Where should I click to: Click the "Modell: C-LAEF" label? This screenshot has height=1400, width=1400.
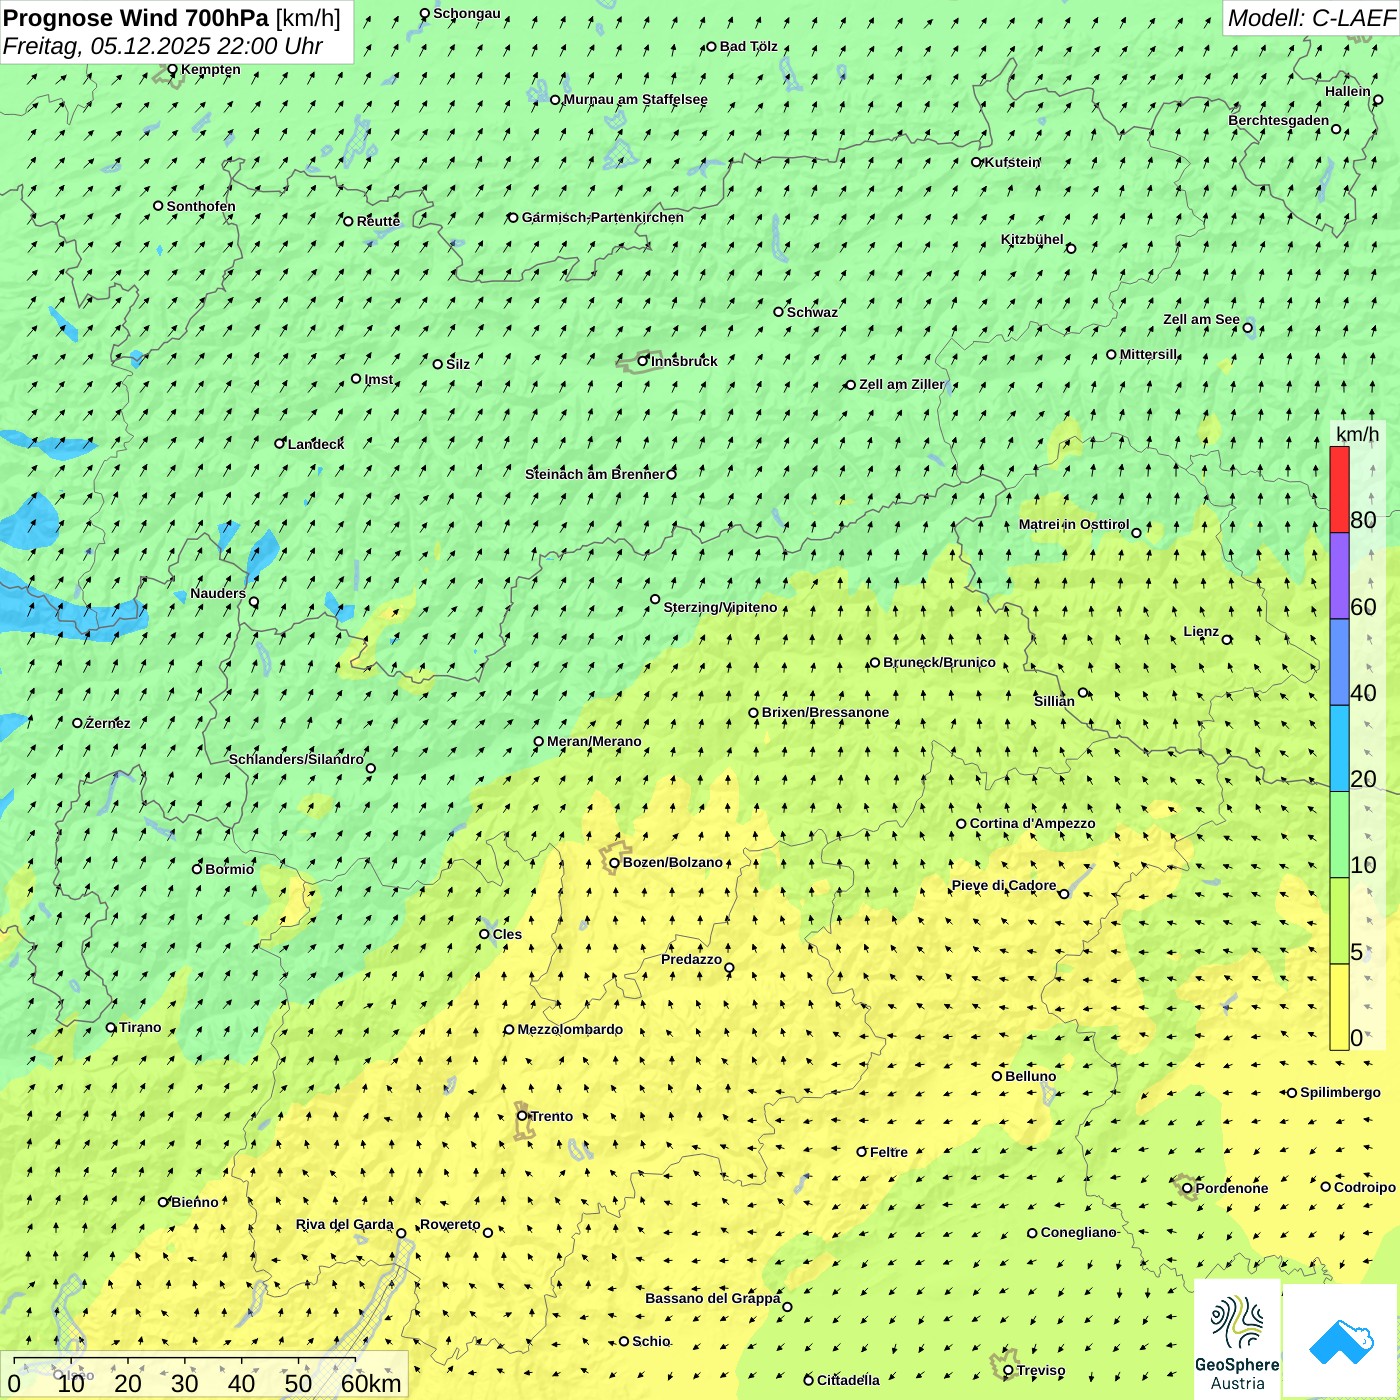click(1311, 18)
